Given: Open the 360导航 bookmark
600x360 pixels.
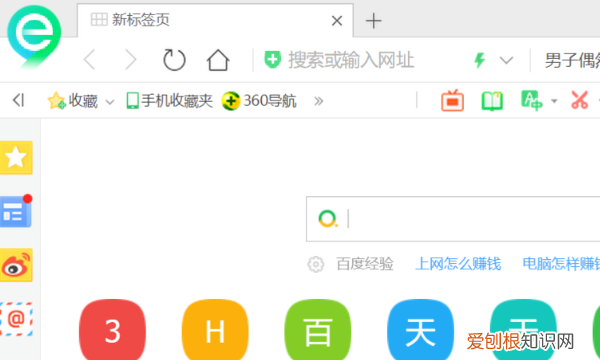Looking at the screenshot, I should click(259, 101).
